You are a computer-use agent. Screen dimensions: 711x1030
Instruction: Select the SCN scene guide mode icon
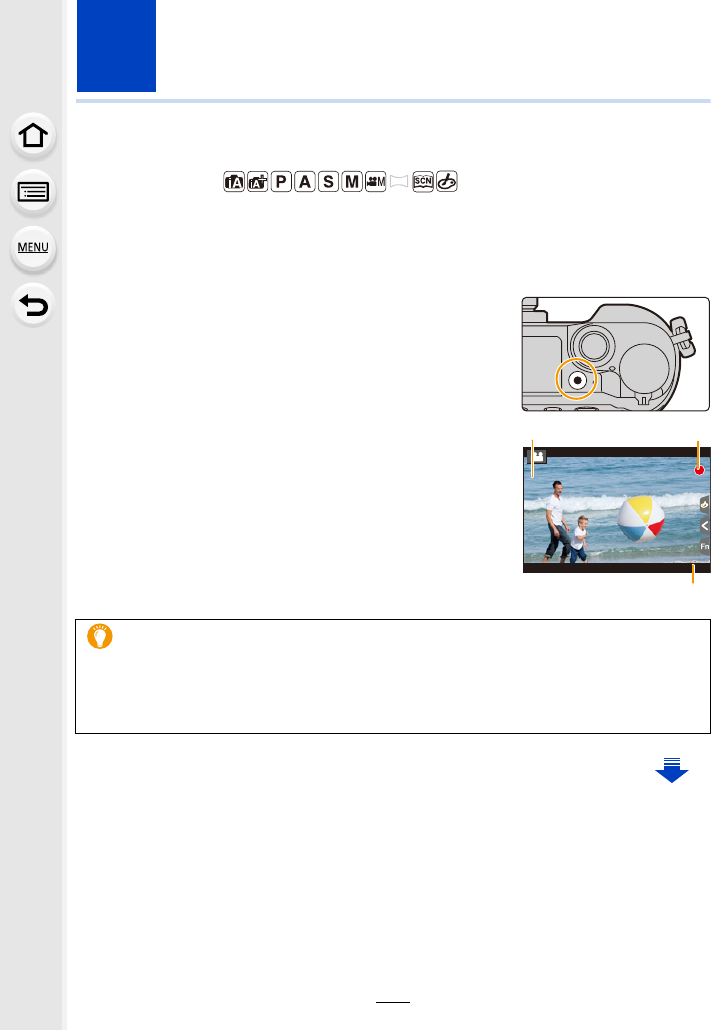[423, 182]
